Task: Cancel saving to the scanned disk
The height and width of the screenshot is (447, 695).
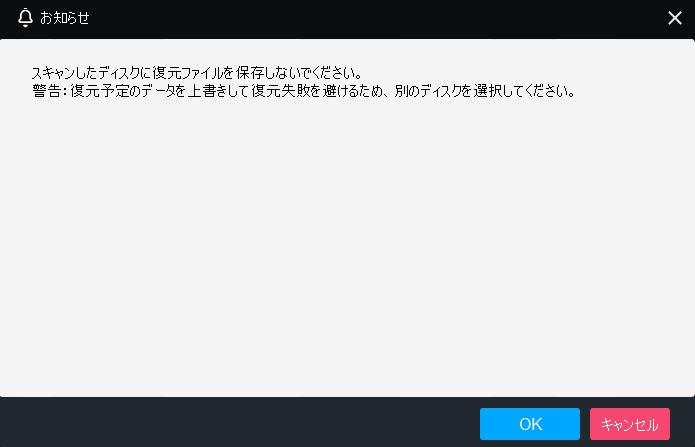Action: (x=630, y=424)
